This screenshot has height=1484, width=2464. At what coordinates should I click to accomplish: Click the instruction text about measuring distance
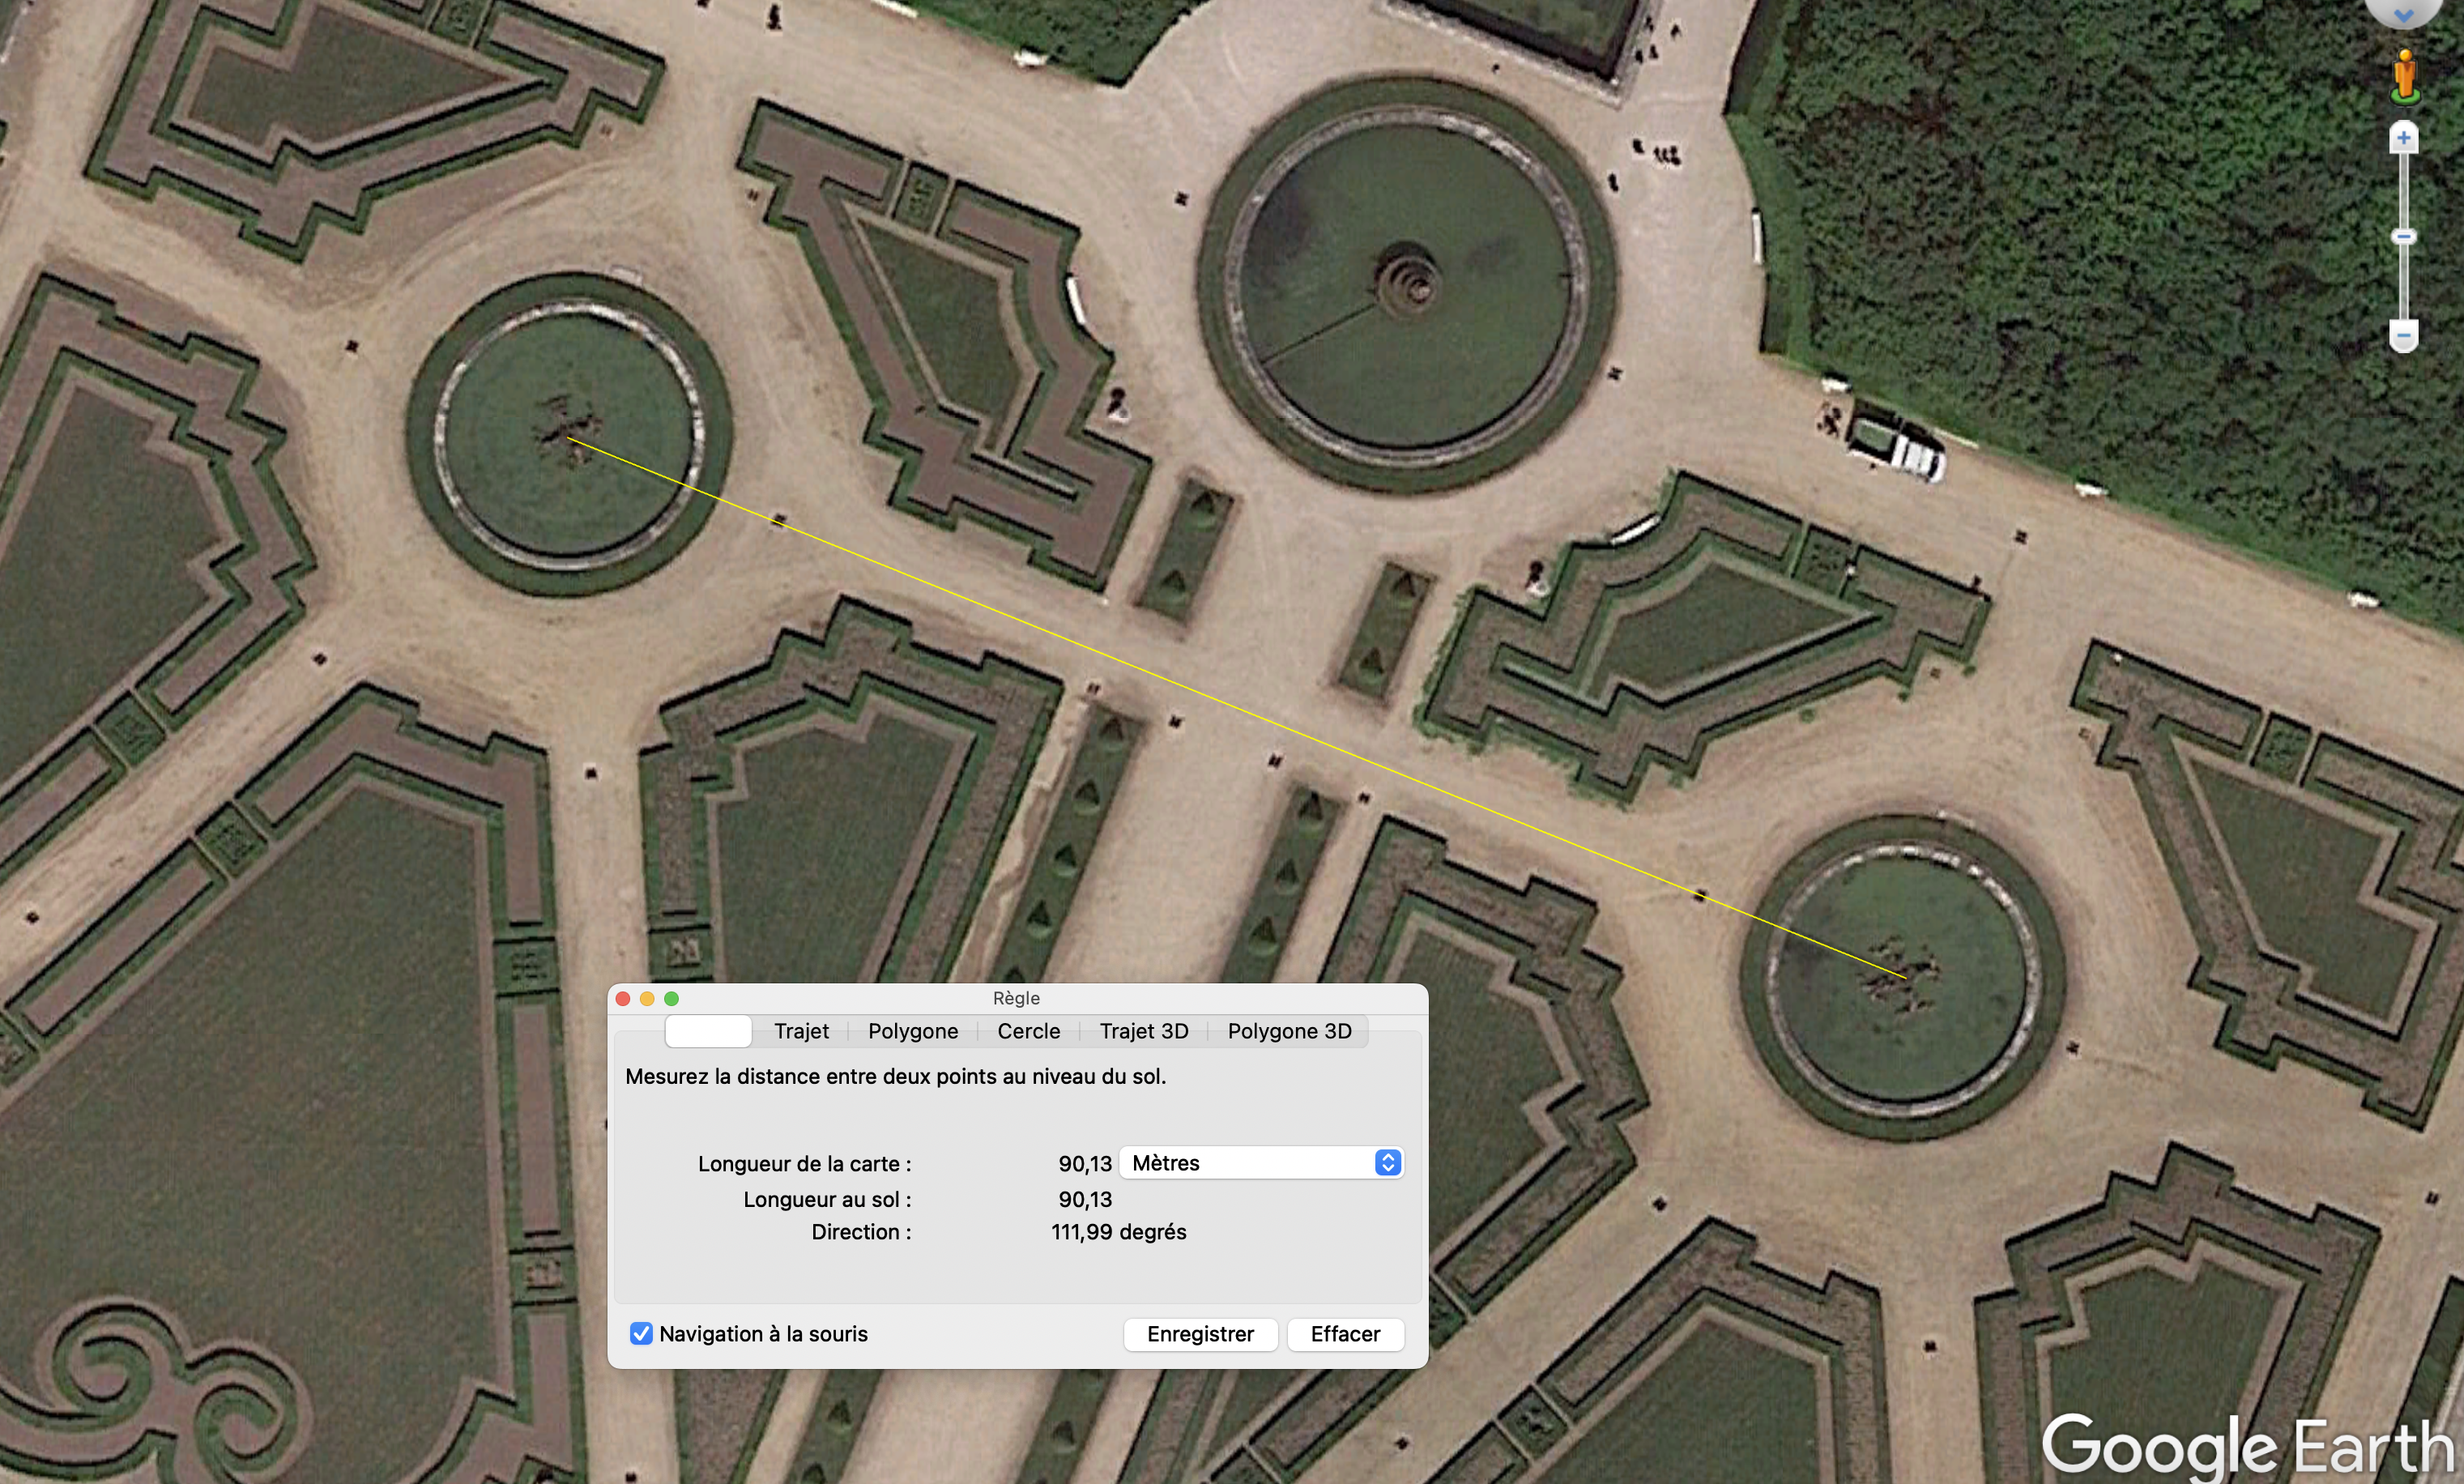895,1076
